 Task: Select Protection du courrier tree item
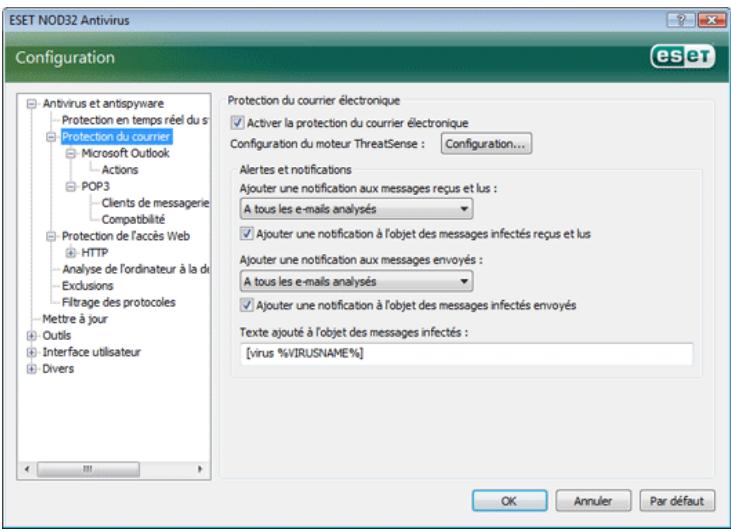(x=116, y=137)
